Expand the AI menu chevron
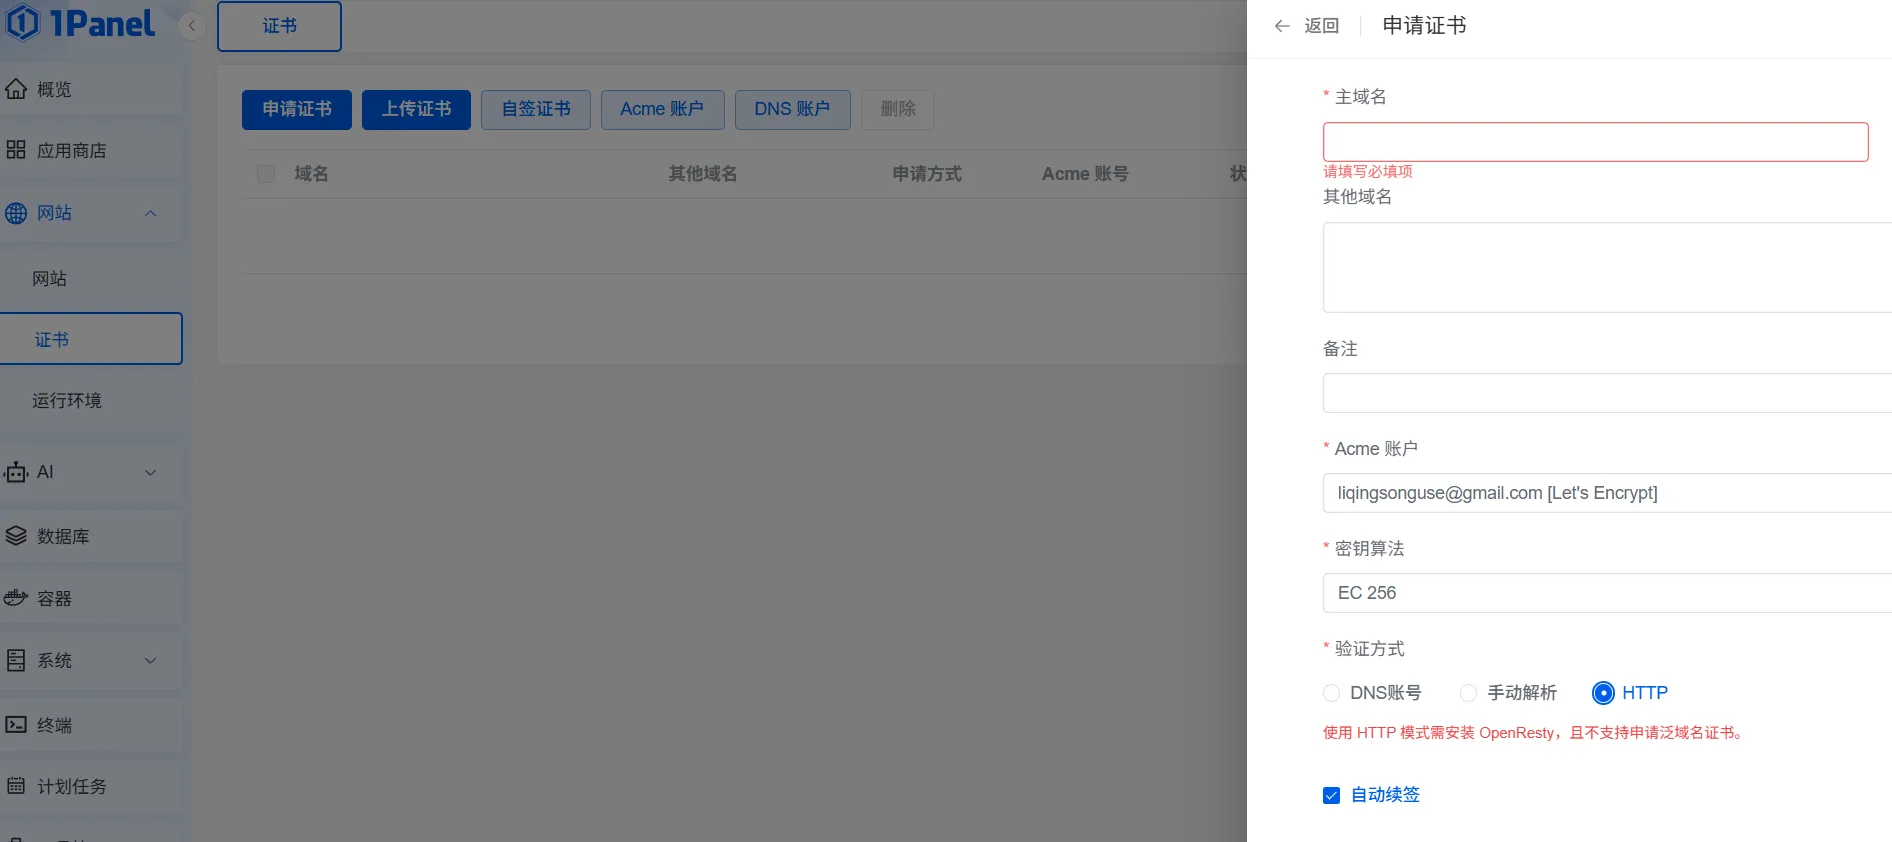 (x=151, y=472)
